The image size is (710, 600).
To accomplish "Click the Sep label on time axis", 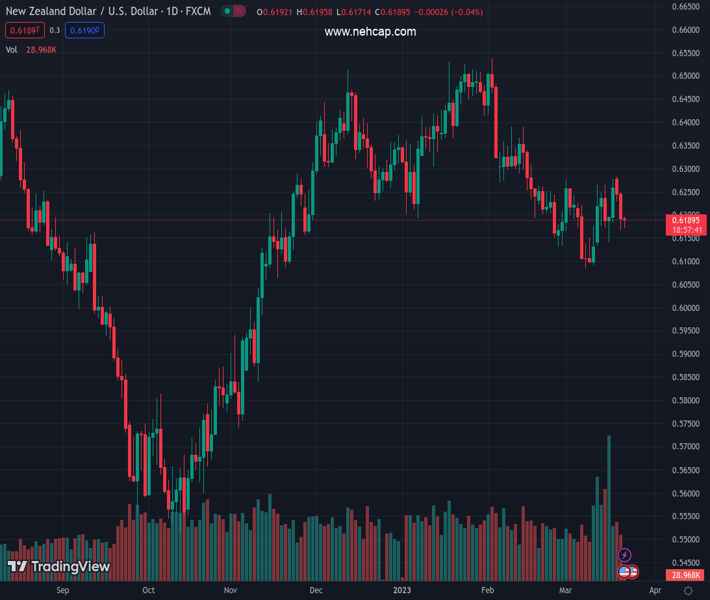I will 63,591.
